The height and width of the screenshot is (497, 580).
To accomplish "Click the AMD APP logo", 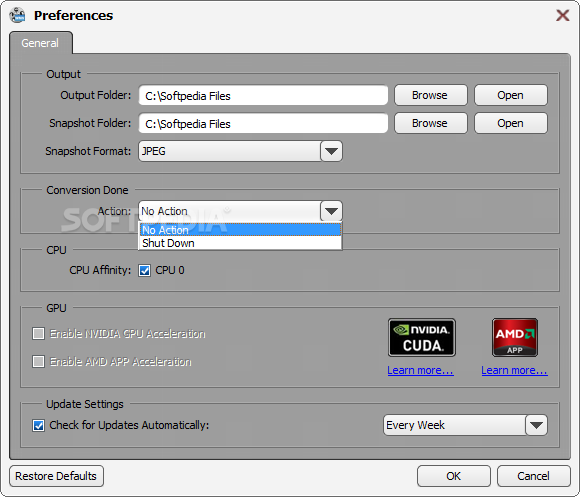I will 515,337.
